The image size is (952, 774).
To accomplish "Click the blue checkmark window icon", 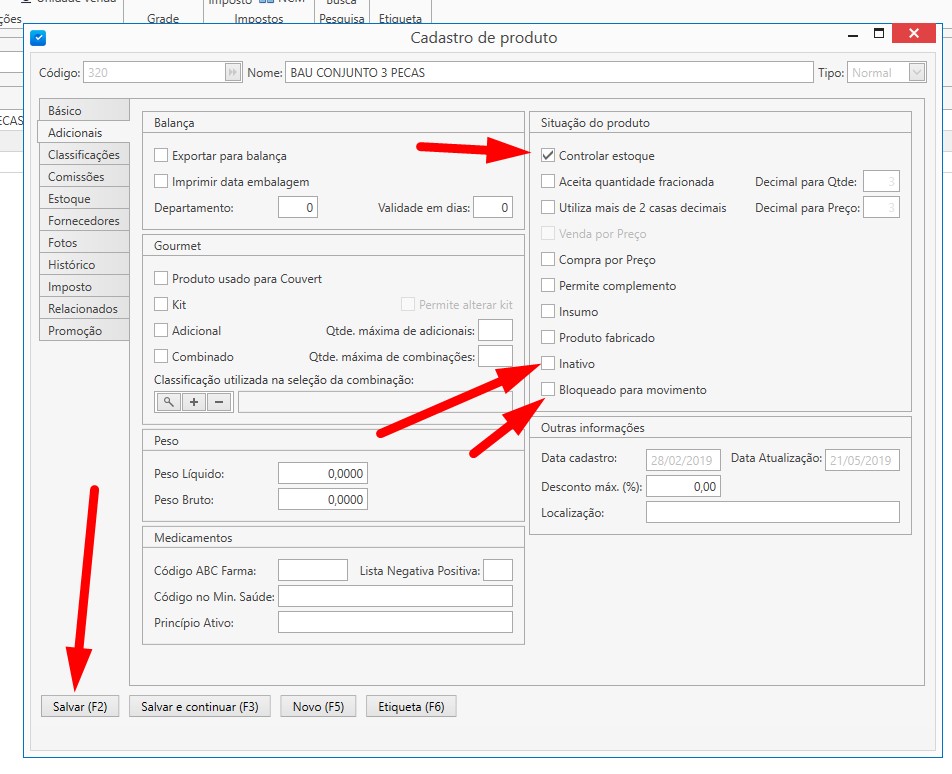I will 38,38.
